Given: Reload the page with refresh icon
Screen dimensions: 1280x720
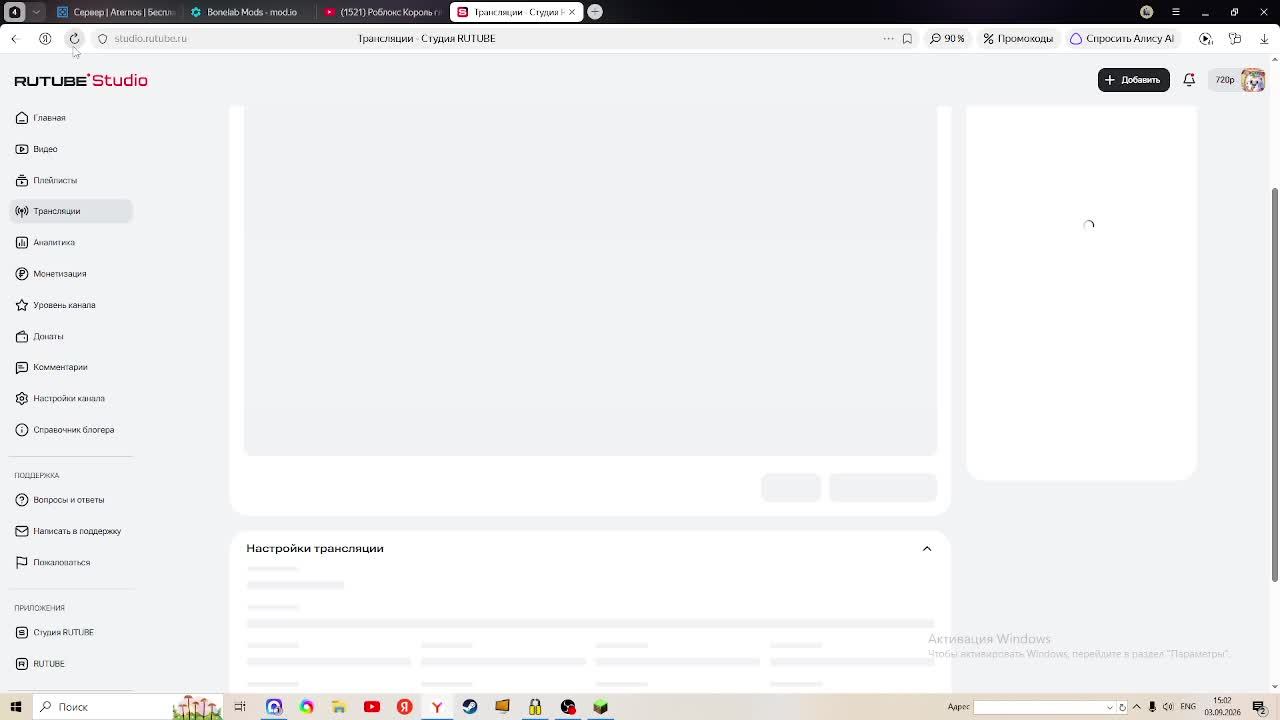Looking at the screenshot, I should (x=74, y=38).
